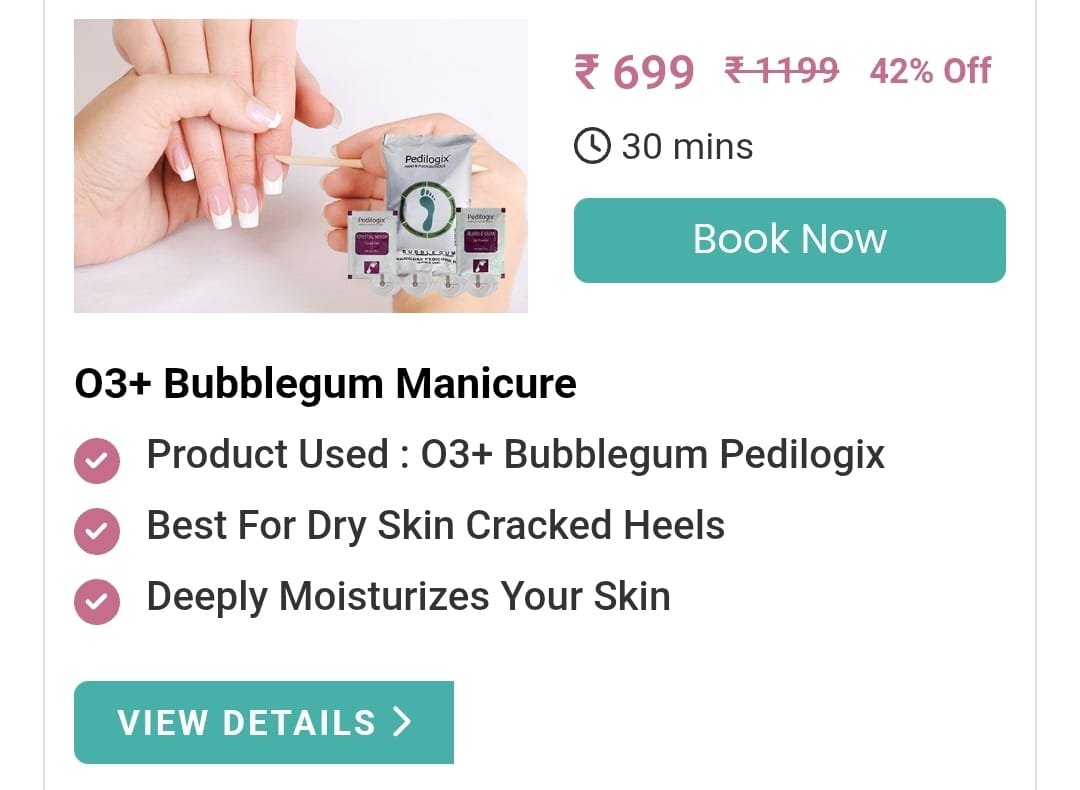Click the 42% Off discount label
The width and height of the screenshot is (1080, 790).
tap(930, 71)
